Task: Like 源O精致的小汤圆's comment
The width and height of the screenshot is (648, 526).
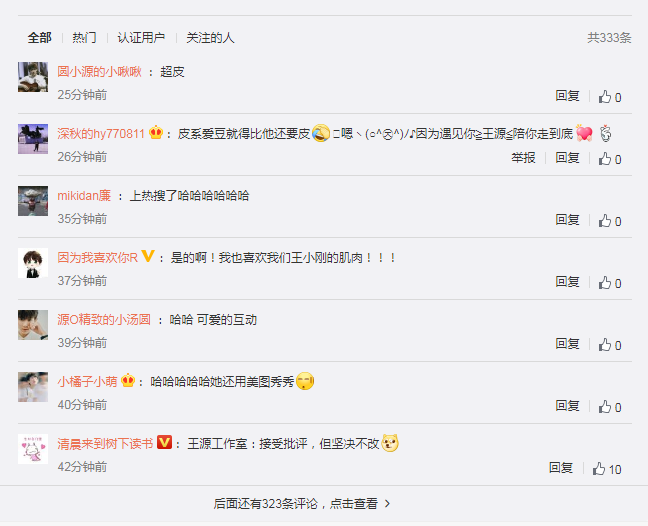Action: pos(610,345)
